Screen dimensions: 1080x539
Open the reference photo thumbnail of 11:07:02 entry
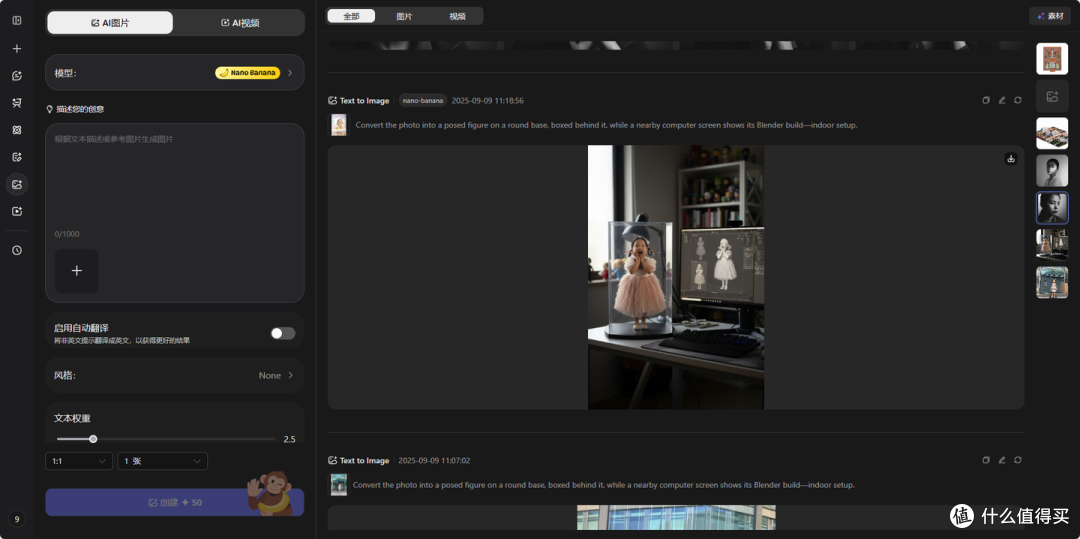click(338, 485)
